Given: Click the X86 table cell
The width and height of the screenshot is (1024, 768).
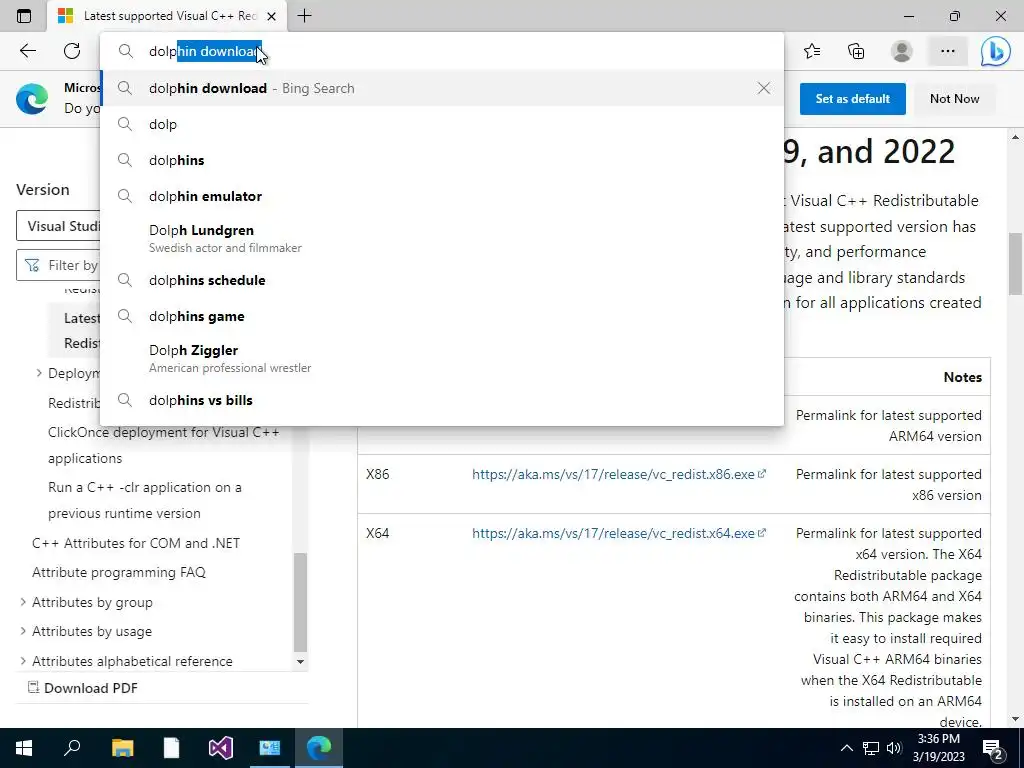Looking at the screenshot, I should click(377, 474).
